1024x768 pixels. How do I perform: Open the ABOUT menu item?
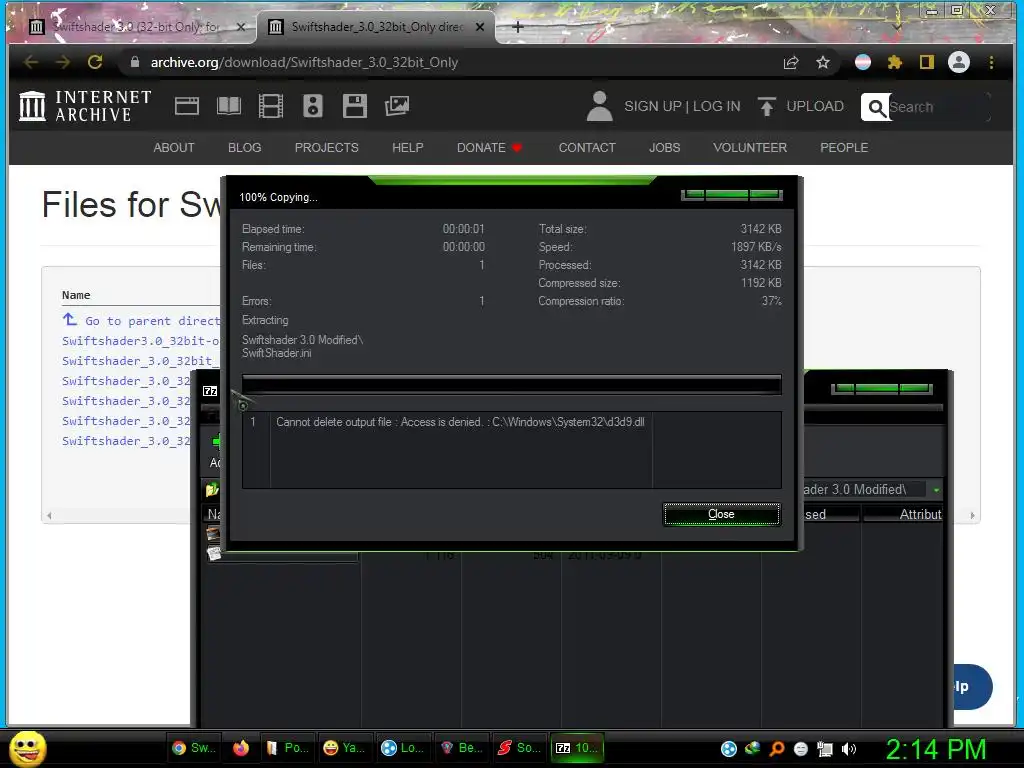pos(174,148)
